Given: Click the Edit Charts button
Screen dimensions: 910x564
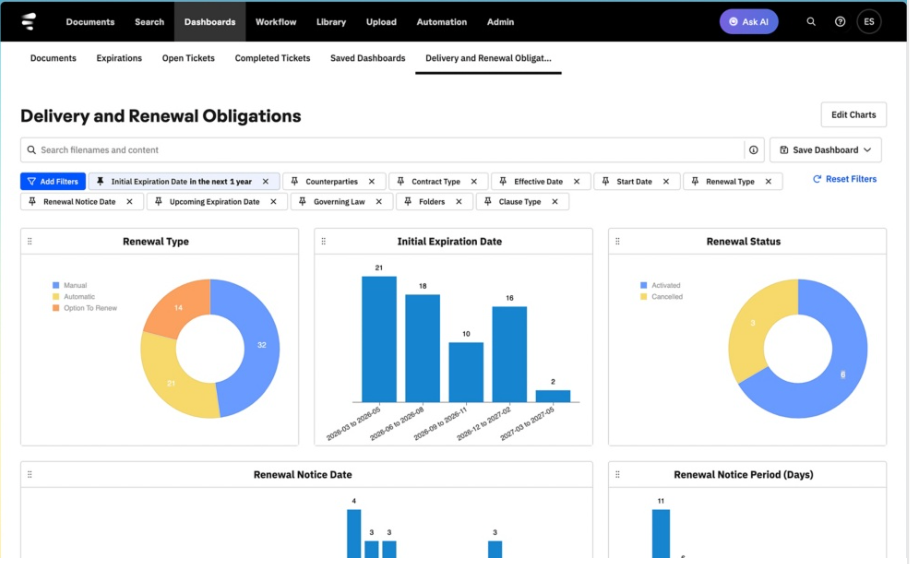Looking at the screenshot, I should coord(854,115).
